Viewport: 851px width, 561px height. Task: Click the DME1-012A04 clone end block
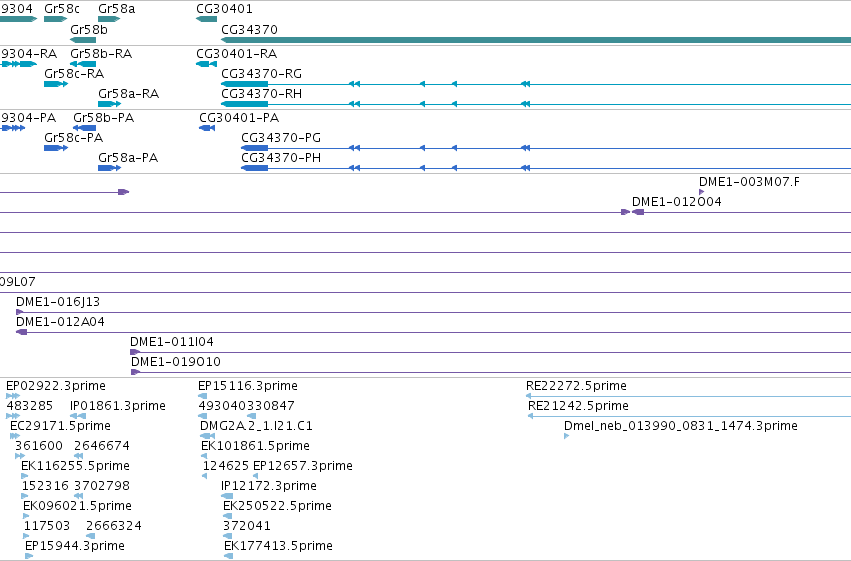pos(22,332)
